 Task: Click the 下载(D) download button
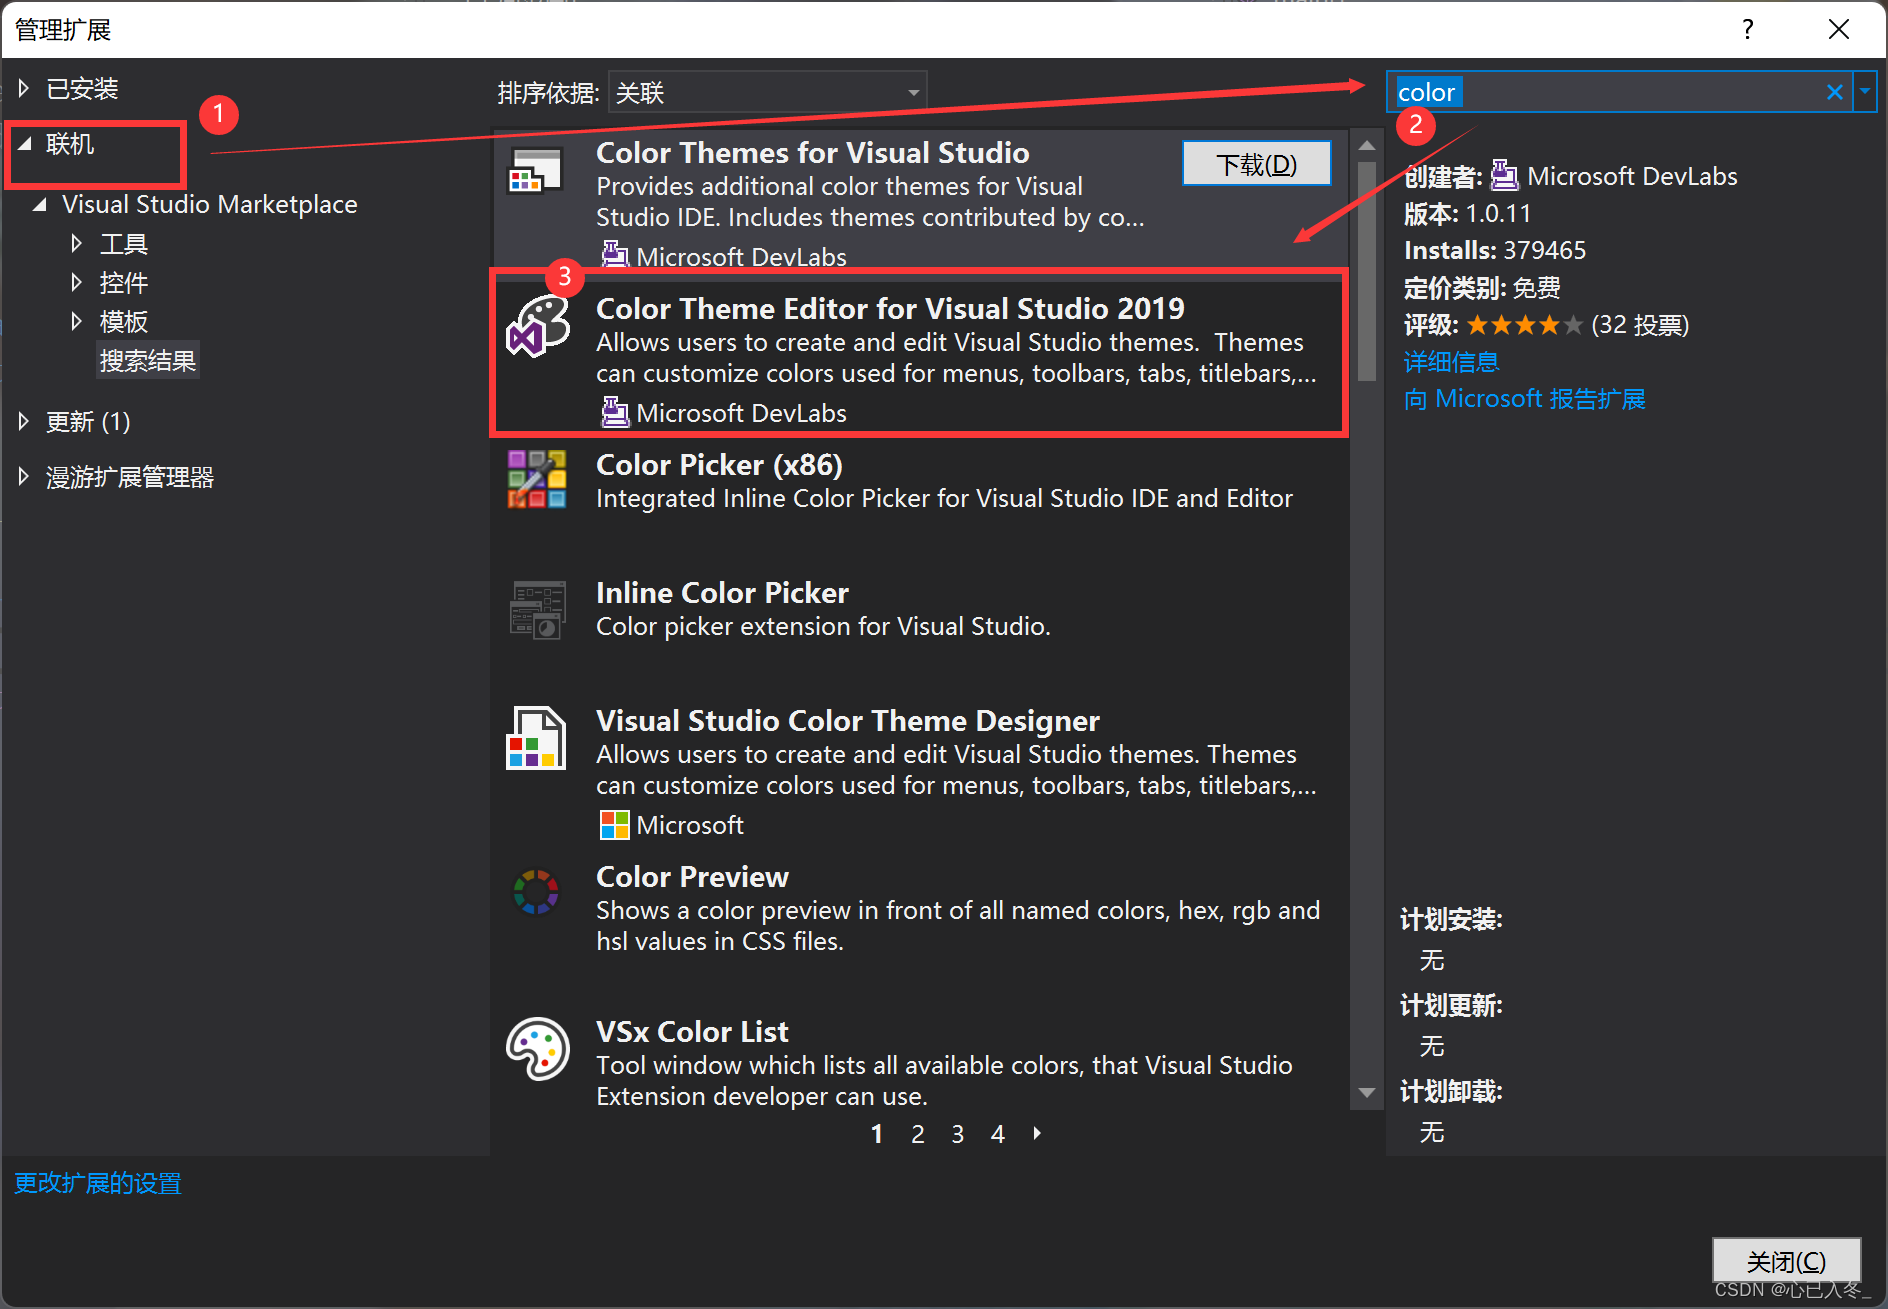[1256, 163]
